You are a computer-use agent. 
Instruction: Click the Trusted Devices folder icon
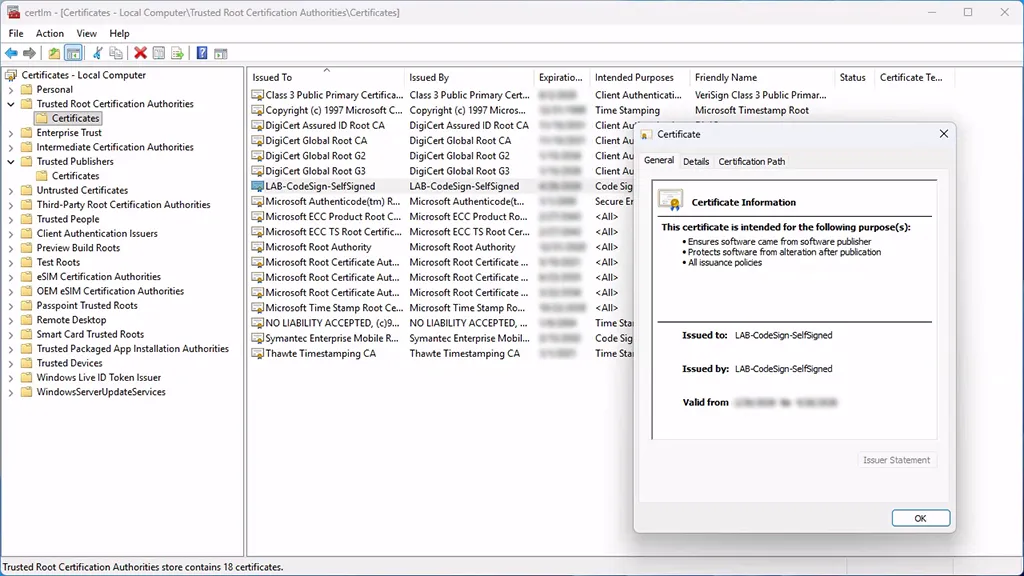tap(27, 362)
